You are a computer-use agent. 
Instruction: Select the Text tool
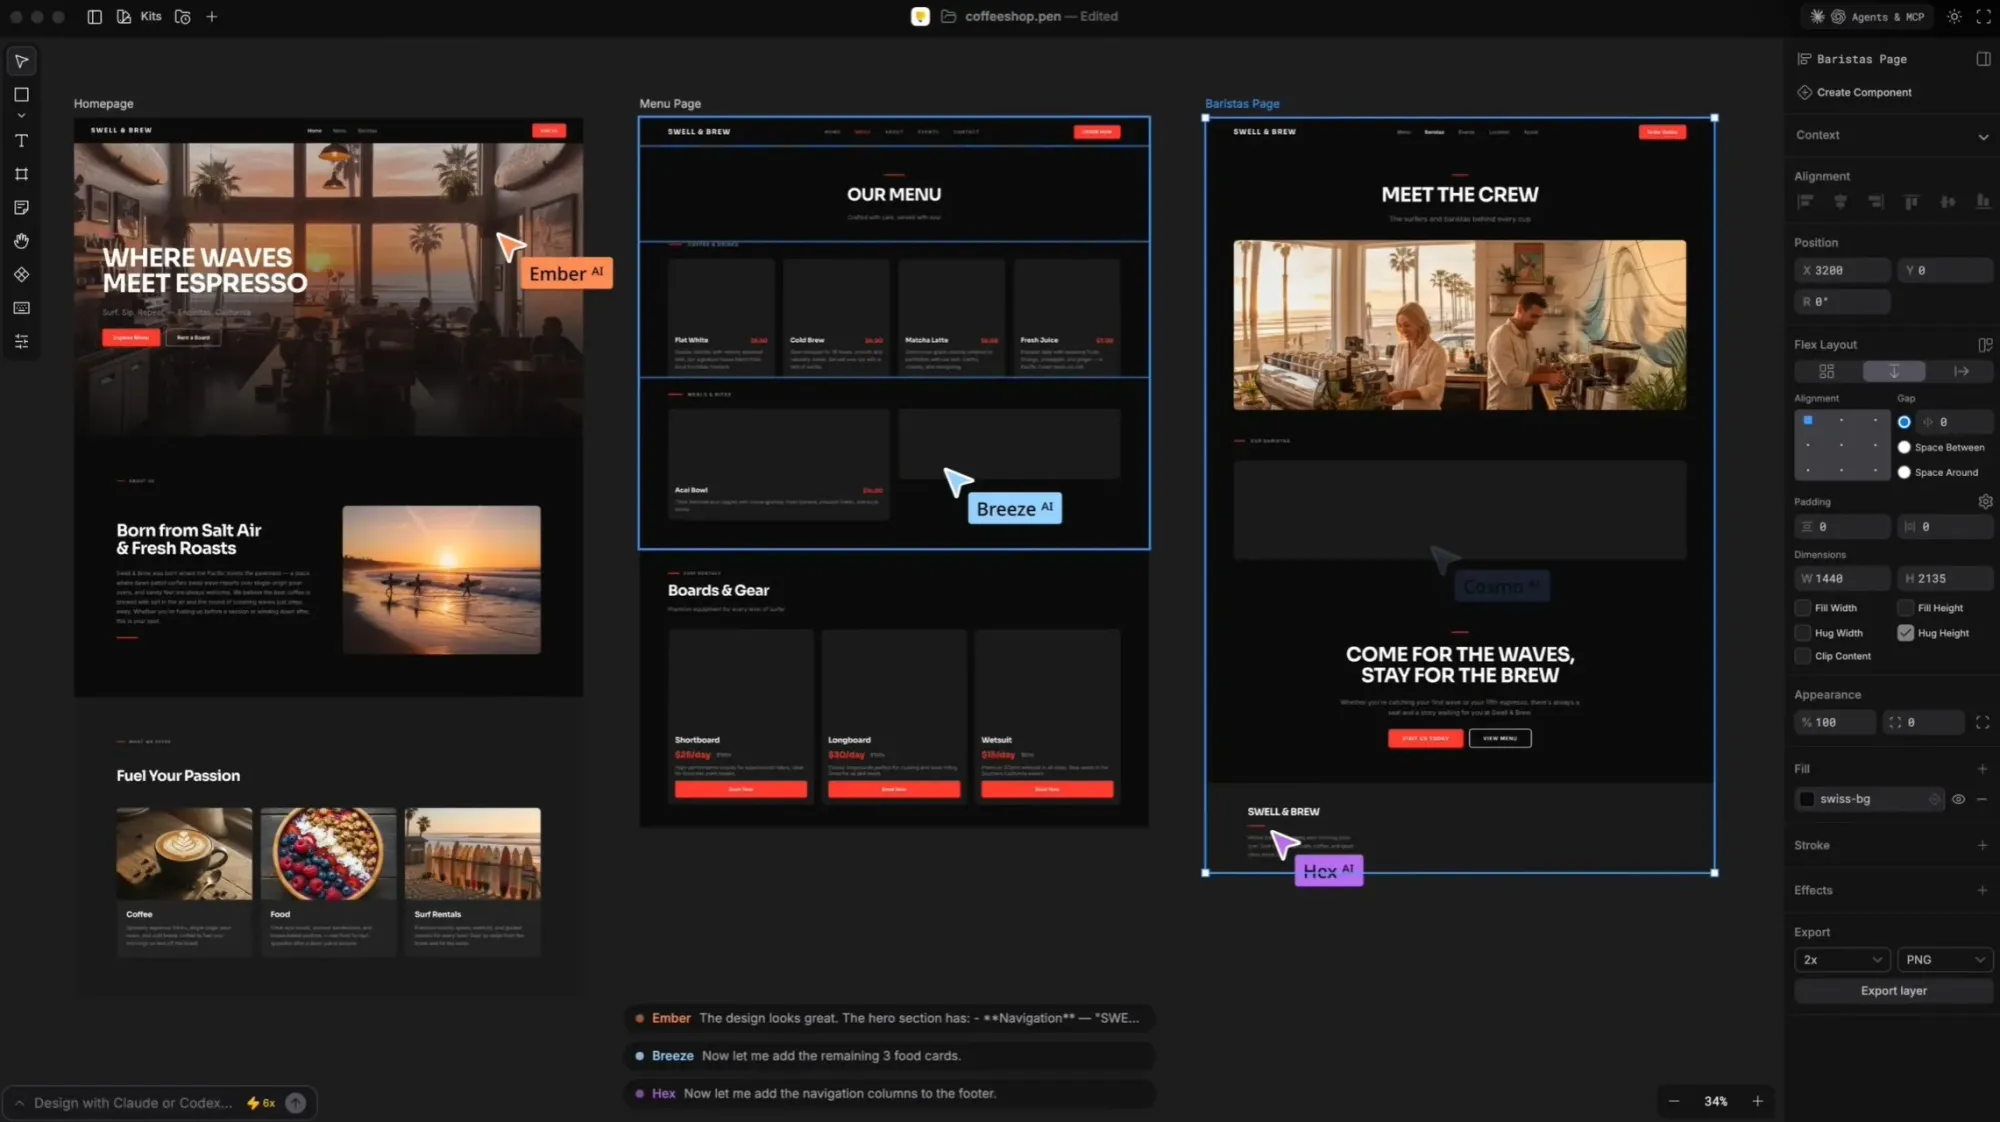pyautogui.click(x=21, y=141)
